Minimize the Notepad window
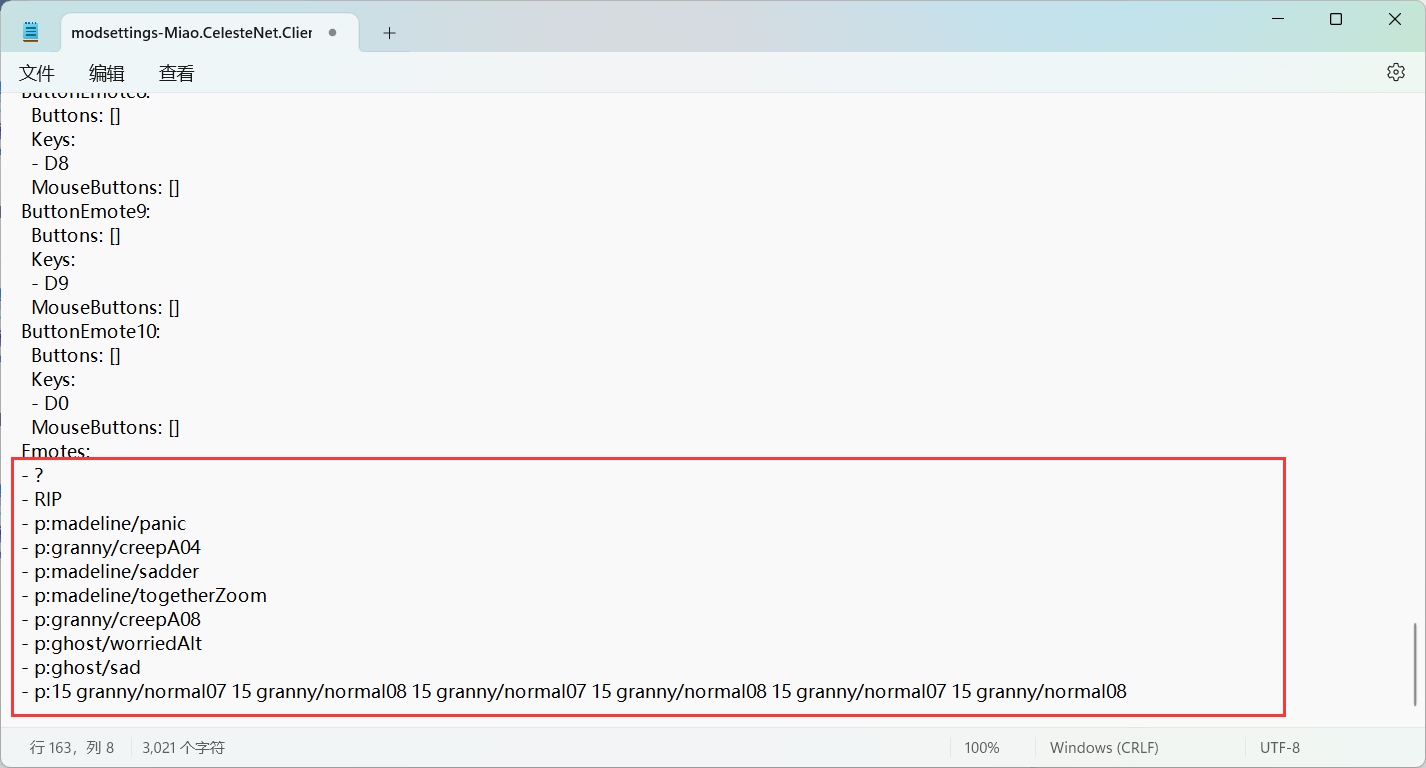This screenshot has width=1426, height=768. (x=1277, y=19)
